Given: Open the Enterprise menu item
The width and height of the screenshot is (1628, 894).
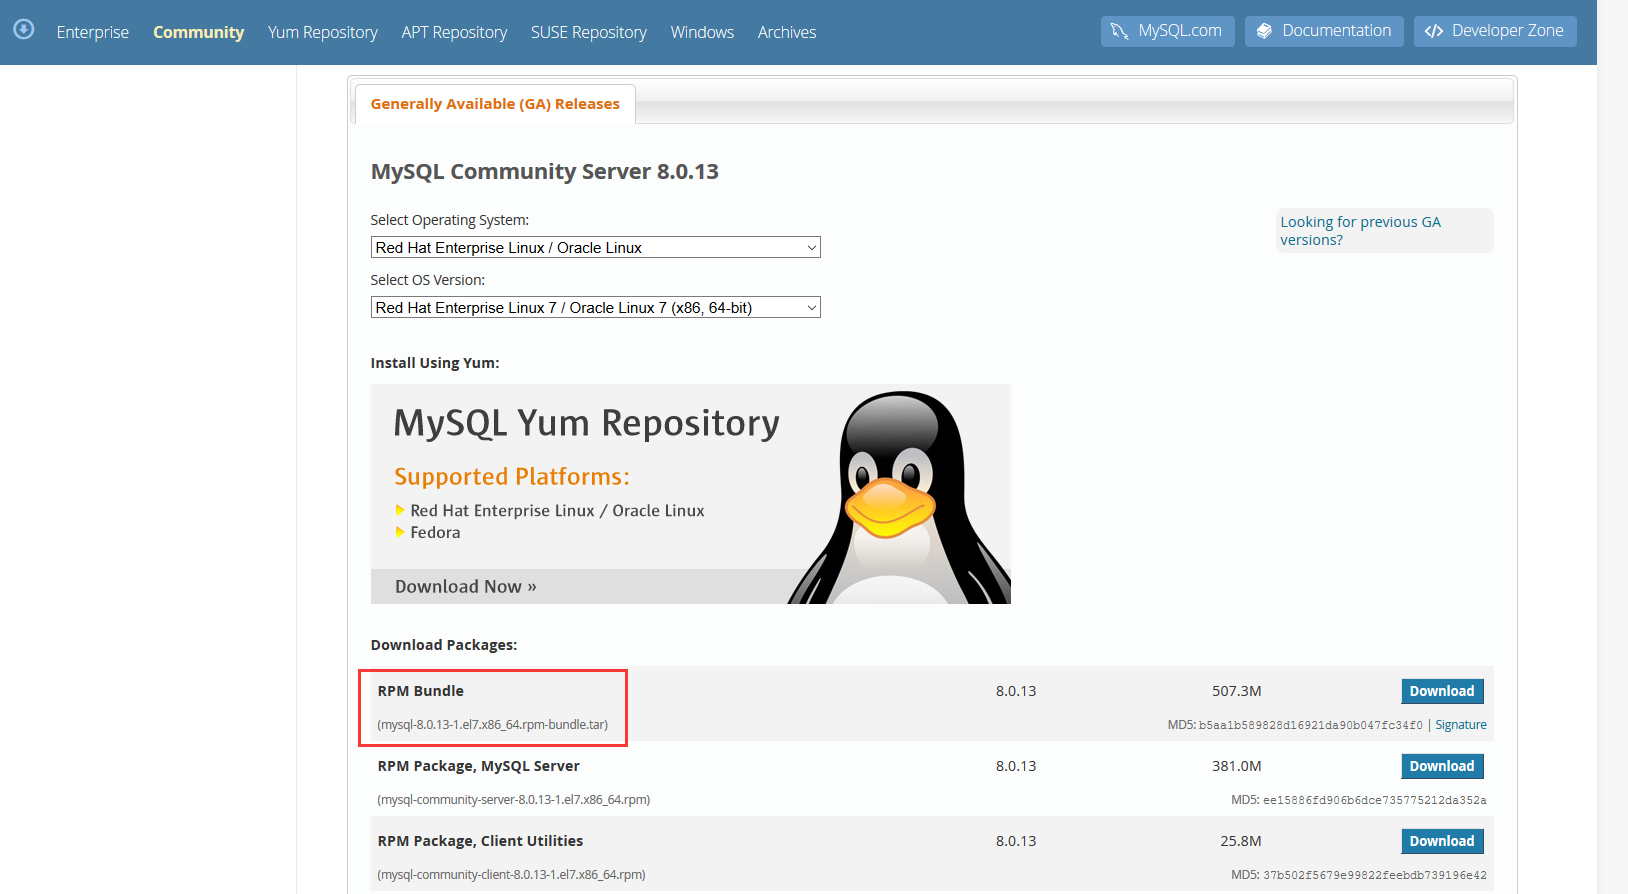Looking at the screenshot, I should (x=93, y=32).
